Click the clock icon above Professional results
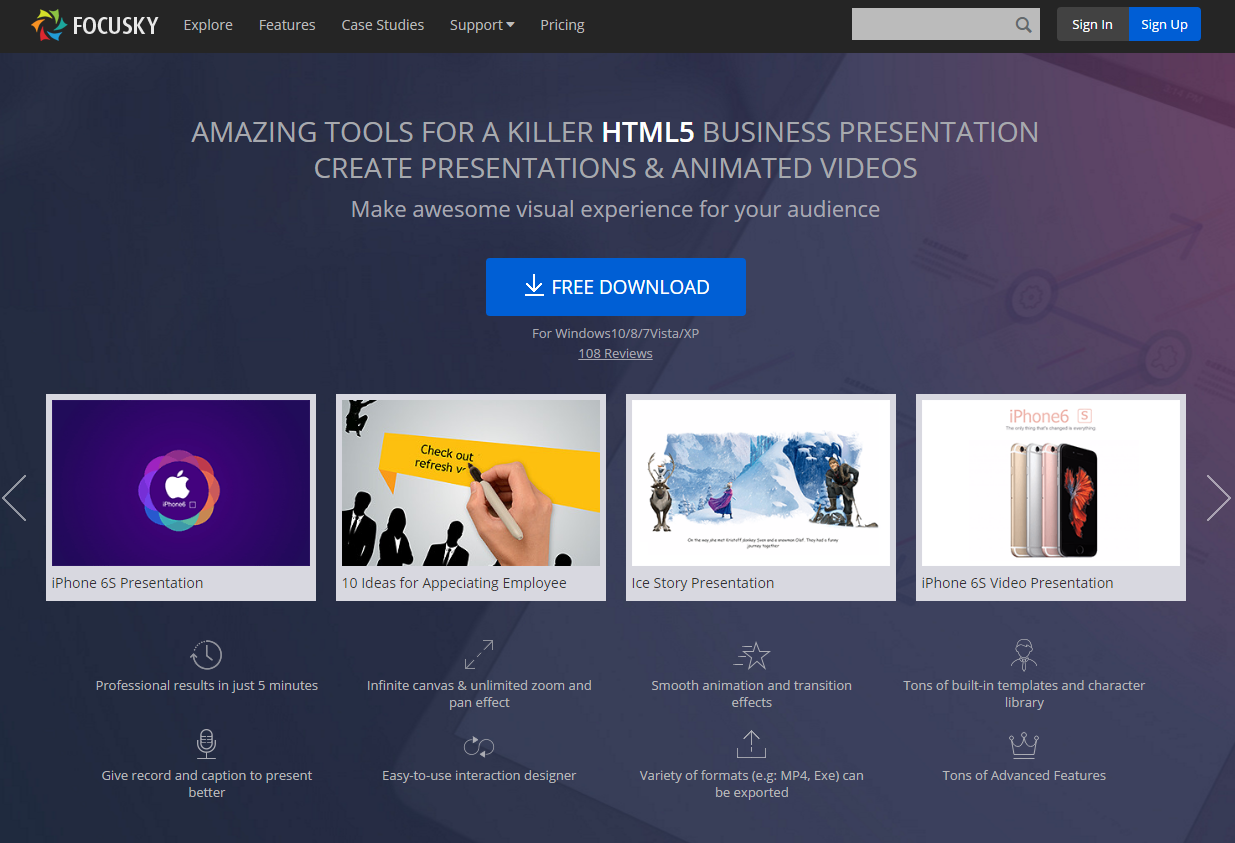The height and width of the screenshot is (843, 1235). (x=206, y=655)
